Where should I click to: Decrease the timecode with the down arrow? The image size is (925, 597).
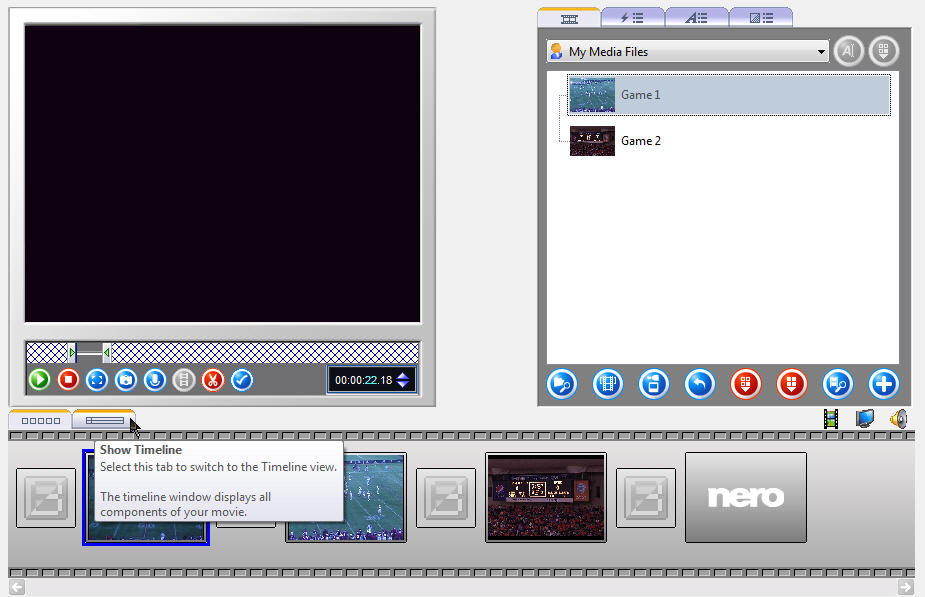coord(403,385)
